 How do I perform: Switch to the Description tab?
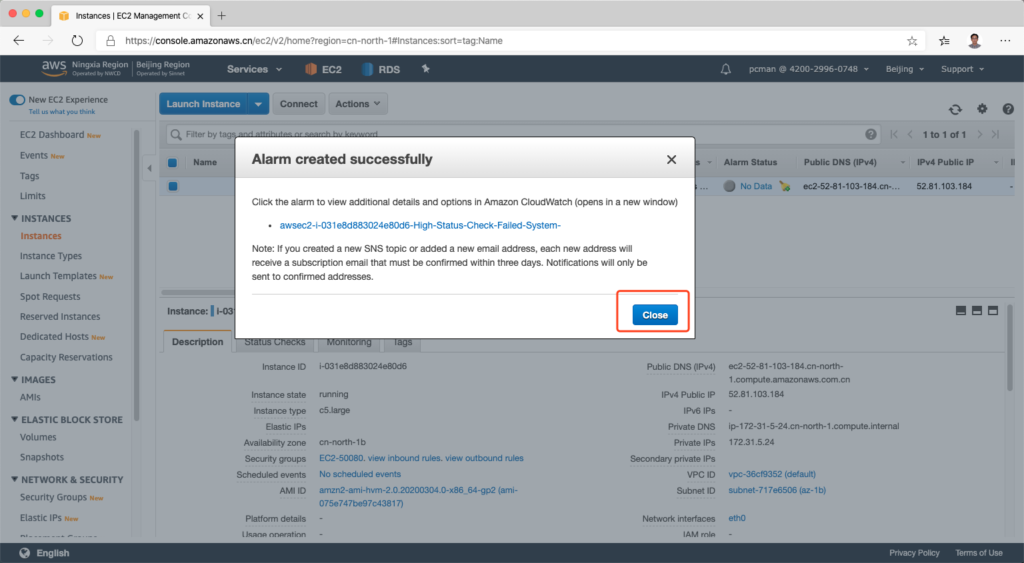[197, 342]
